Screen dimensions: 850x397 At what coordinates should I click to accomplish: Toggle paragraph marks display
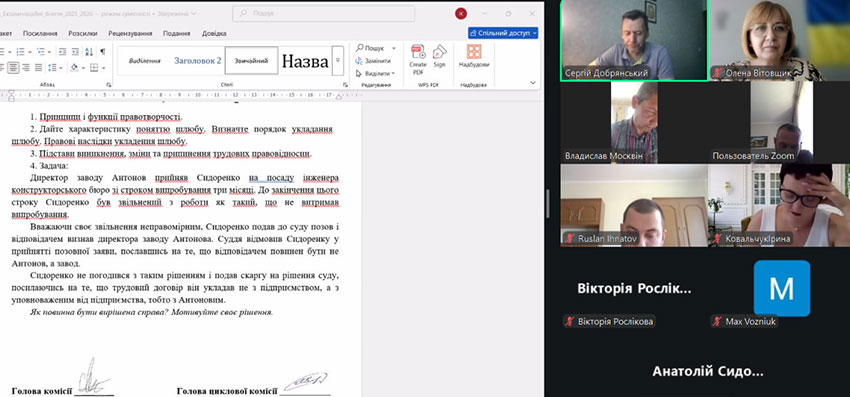102,52
